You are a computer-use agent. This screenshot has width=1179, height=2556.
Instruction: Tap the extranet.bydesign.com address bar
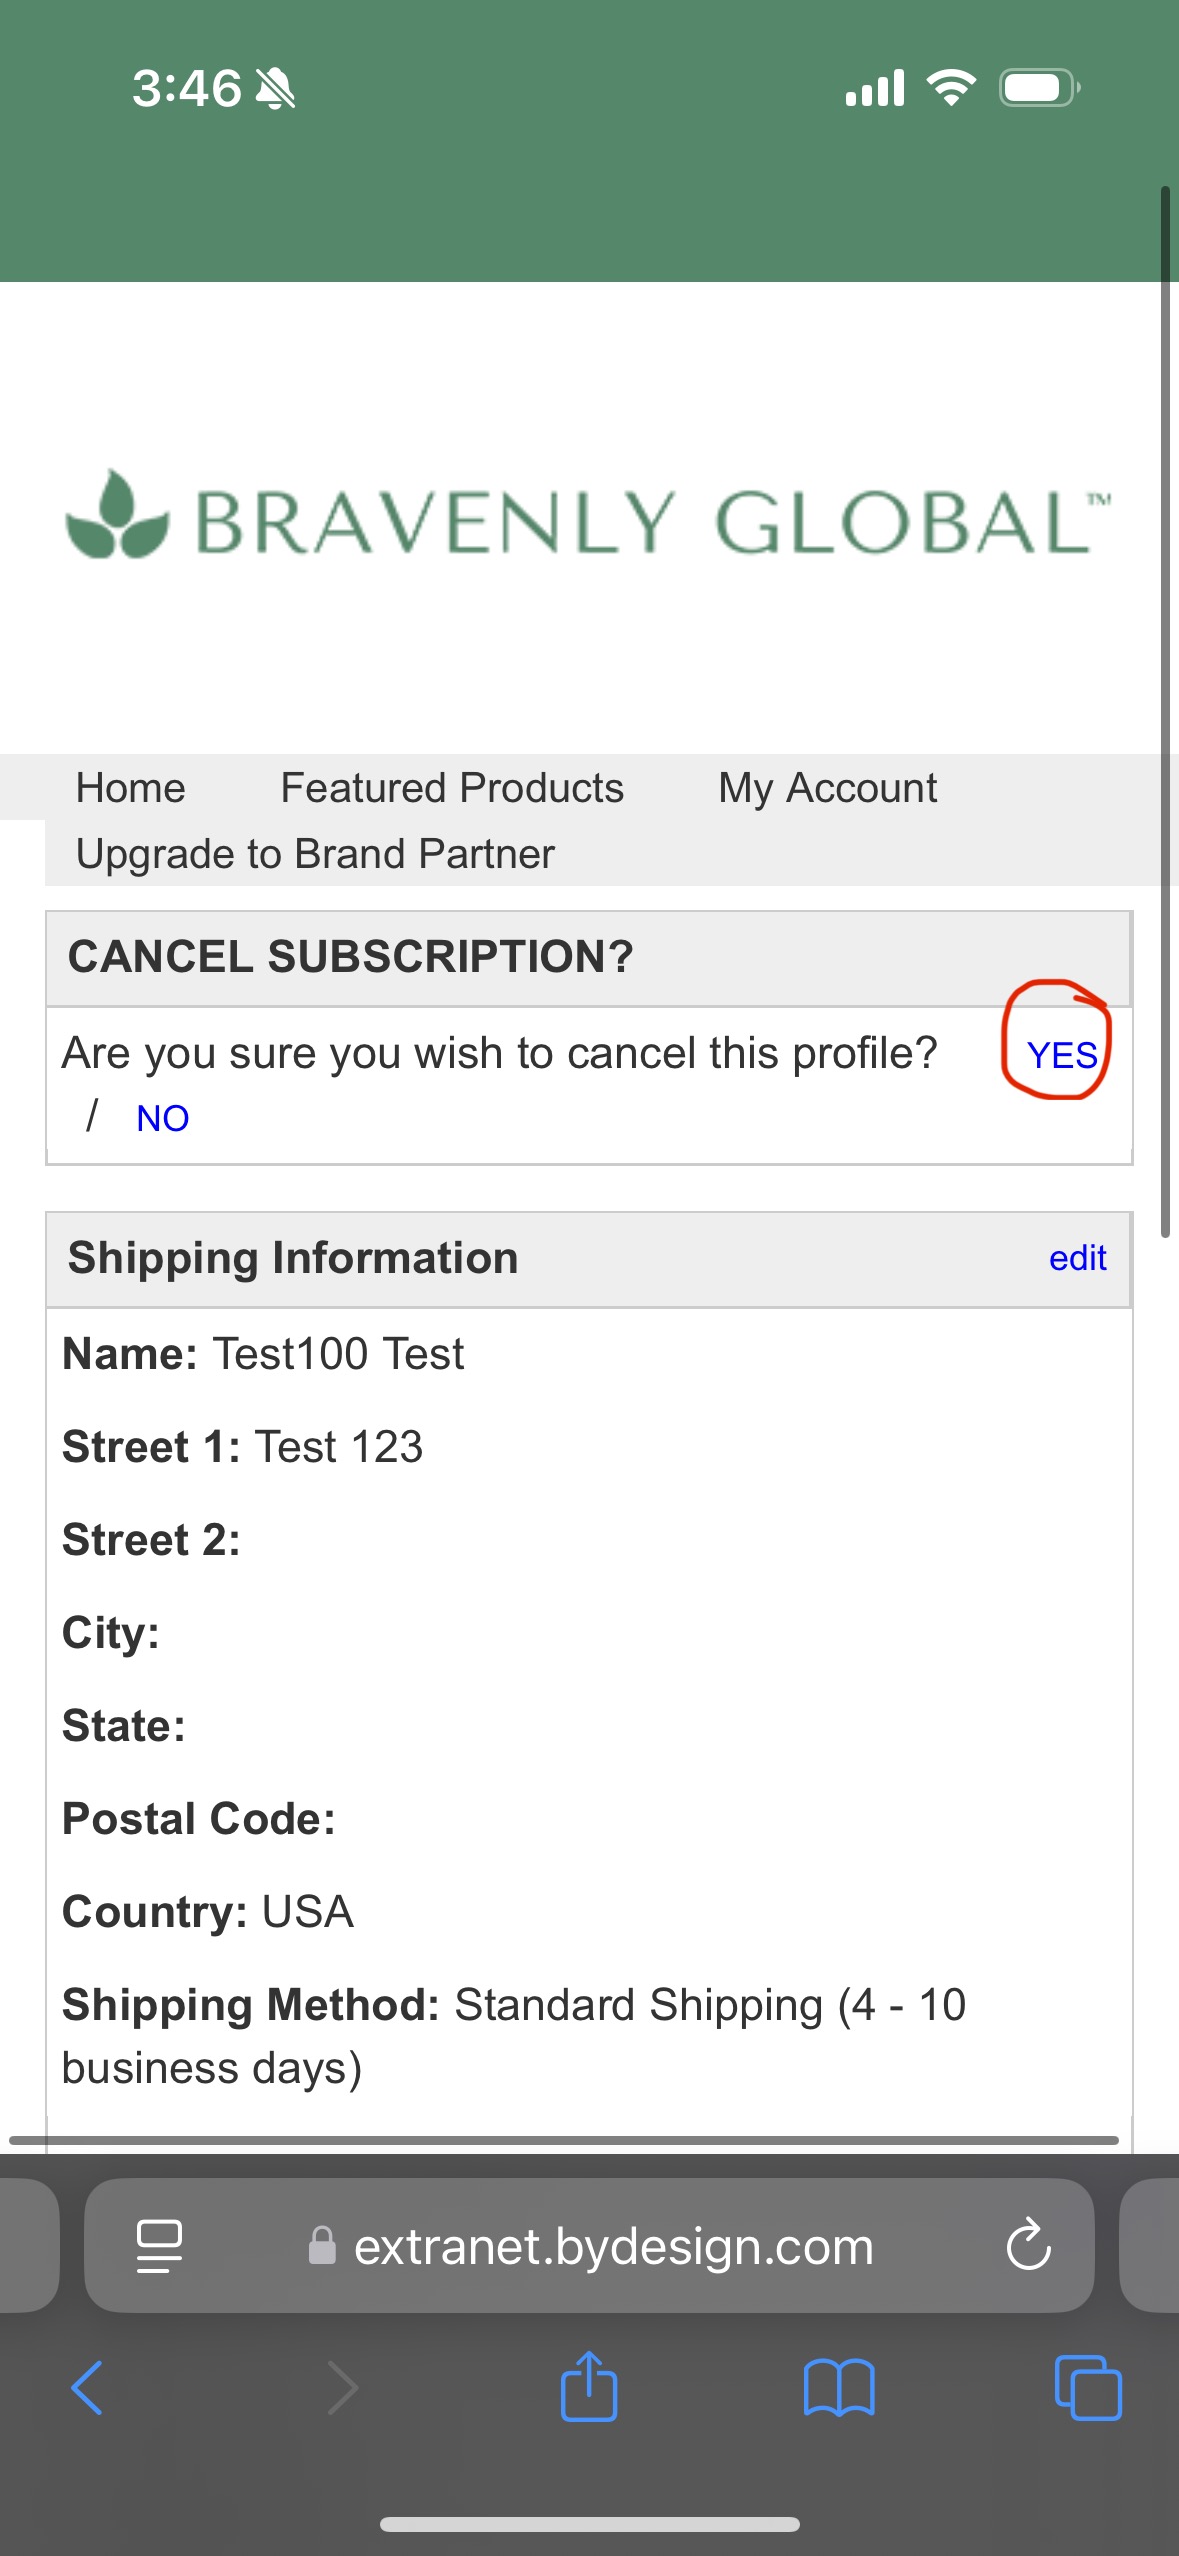(x=612, y=2246)
